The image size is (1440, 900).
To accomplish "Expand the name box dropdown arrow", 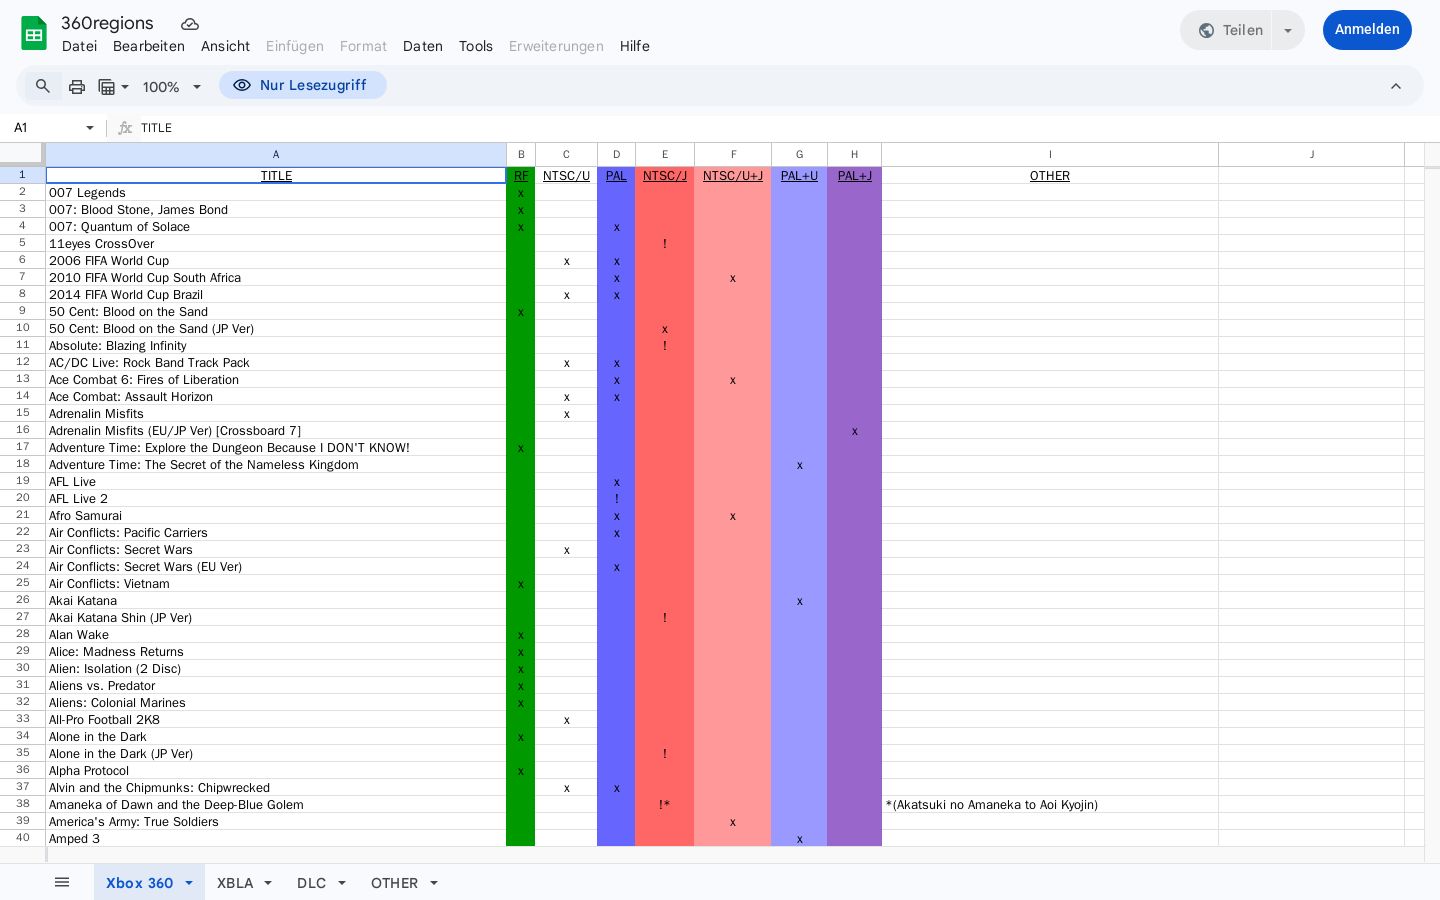I will [x=90, y=128].
